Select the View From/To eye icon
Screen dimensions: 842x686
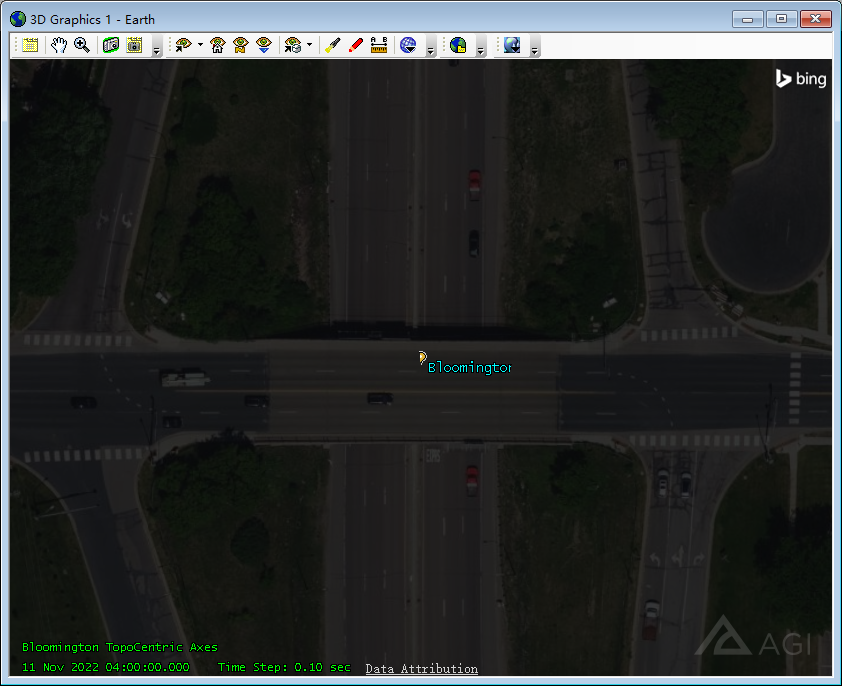(x=182, y=45)
